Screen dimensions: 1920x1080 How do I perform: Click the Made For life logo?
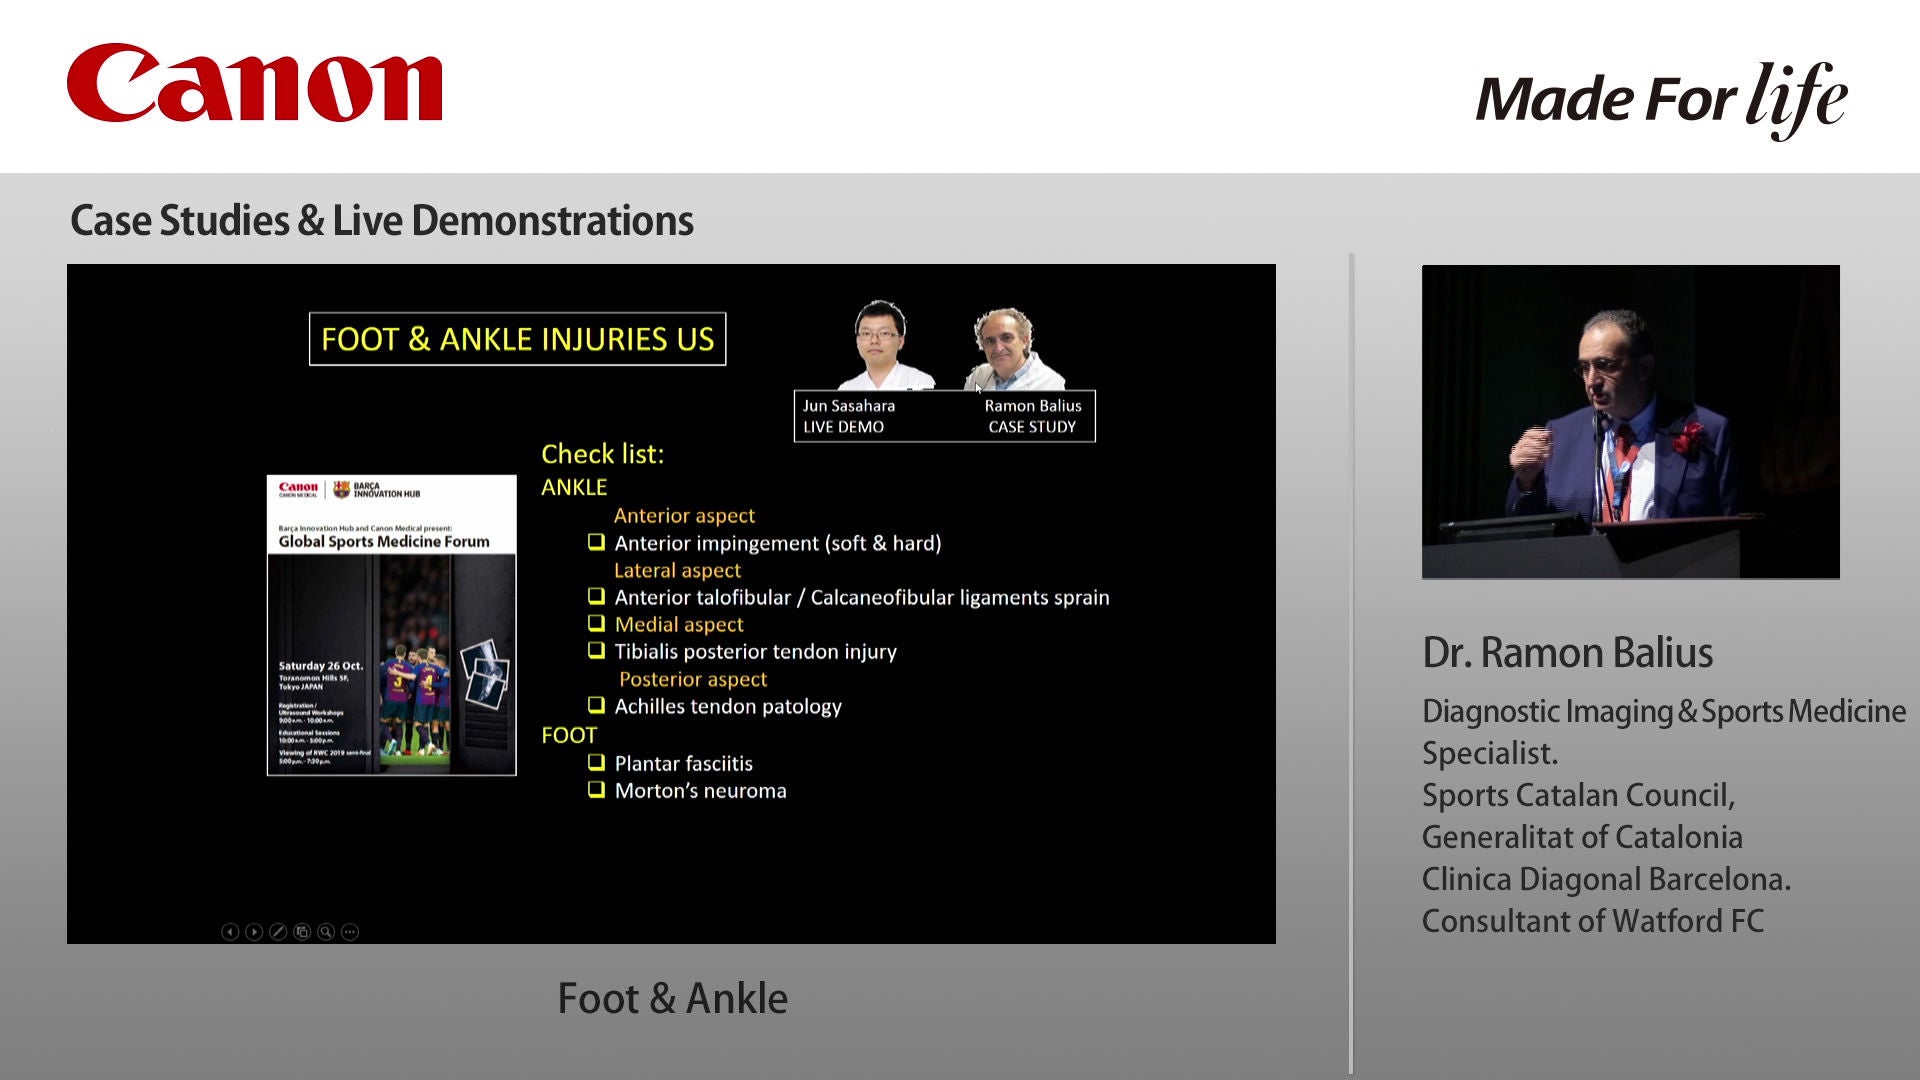pos(1661,99)
